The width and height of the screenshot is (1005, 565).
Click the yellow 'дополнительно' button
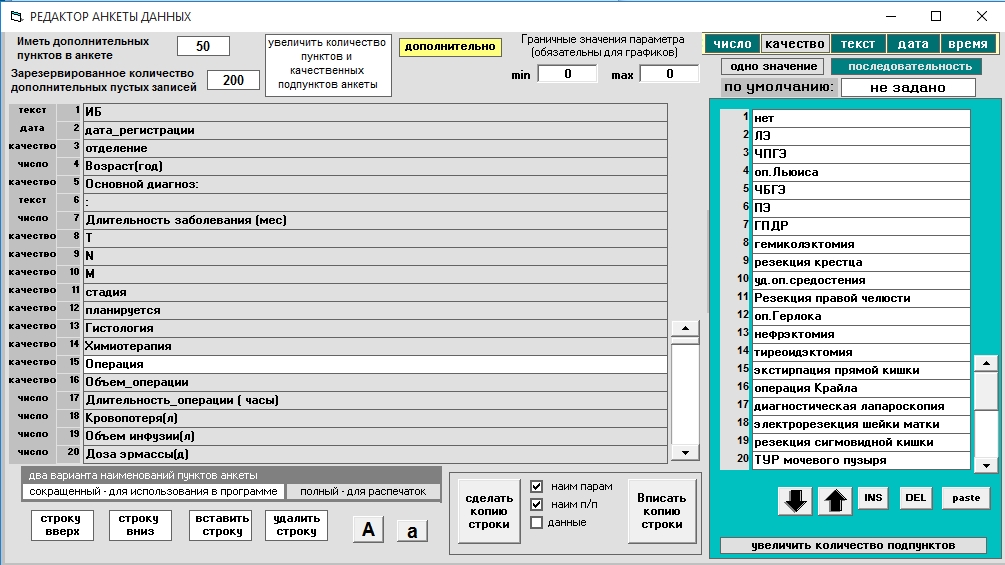(x=450, y=47)
